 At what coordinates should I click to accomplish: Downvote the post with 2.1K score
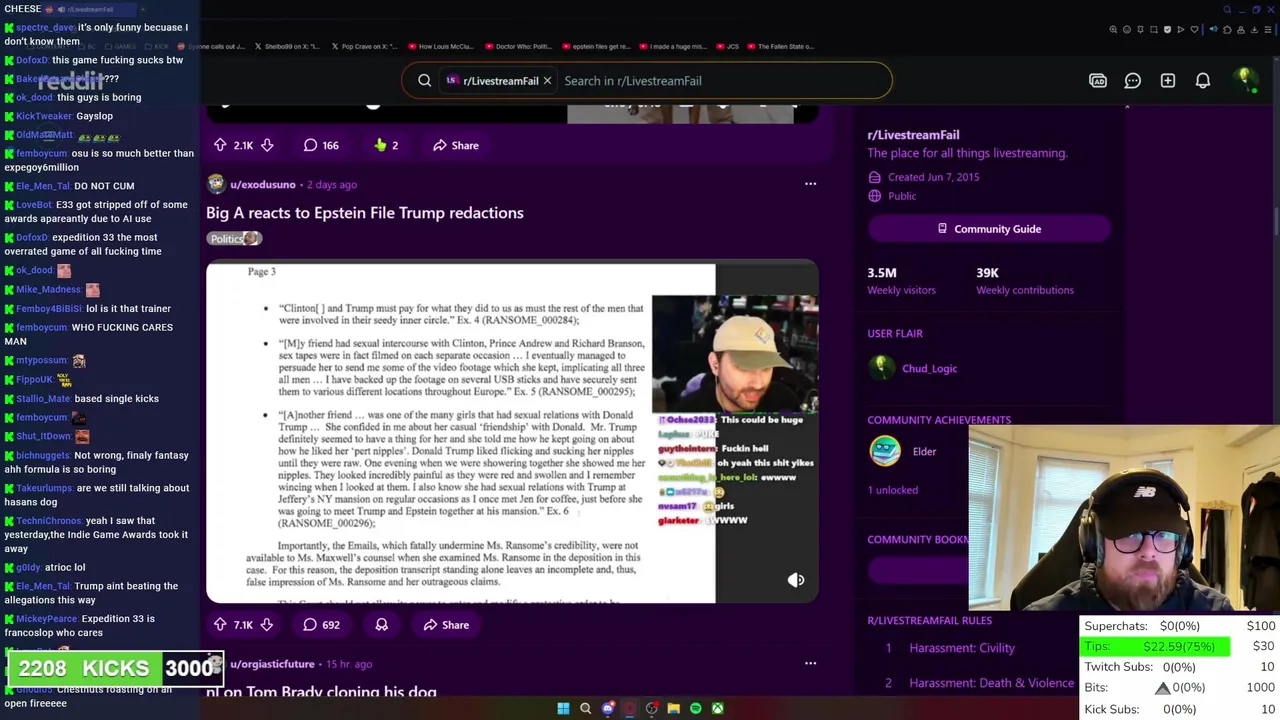coord(267,145)
